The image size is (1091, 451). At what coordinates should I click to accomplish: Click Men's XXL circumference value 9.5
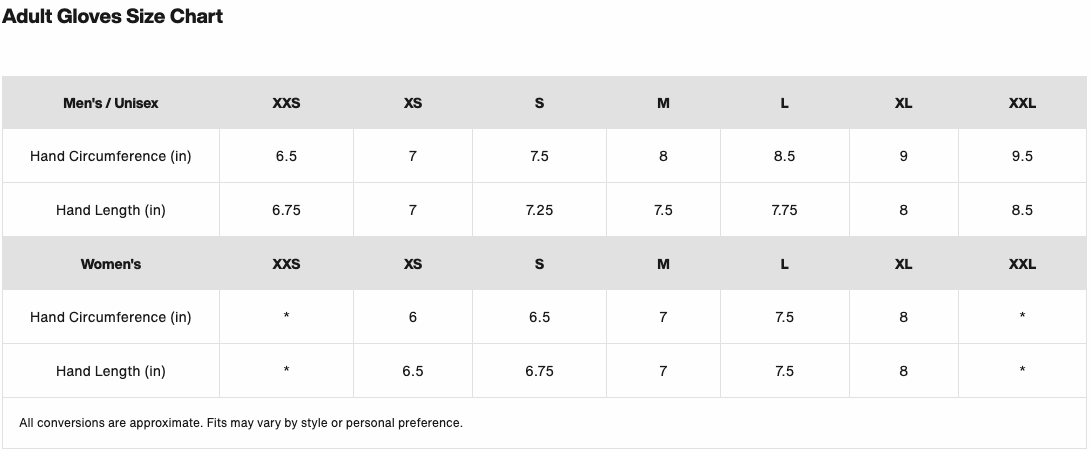coord(1022,156)
